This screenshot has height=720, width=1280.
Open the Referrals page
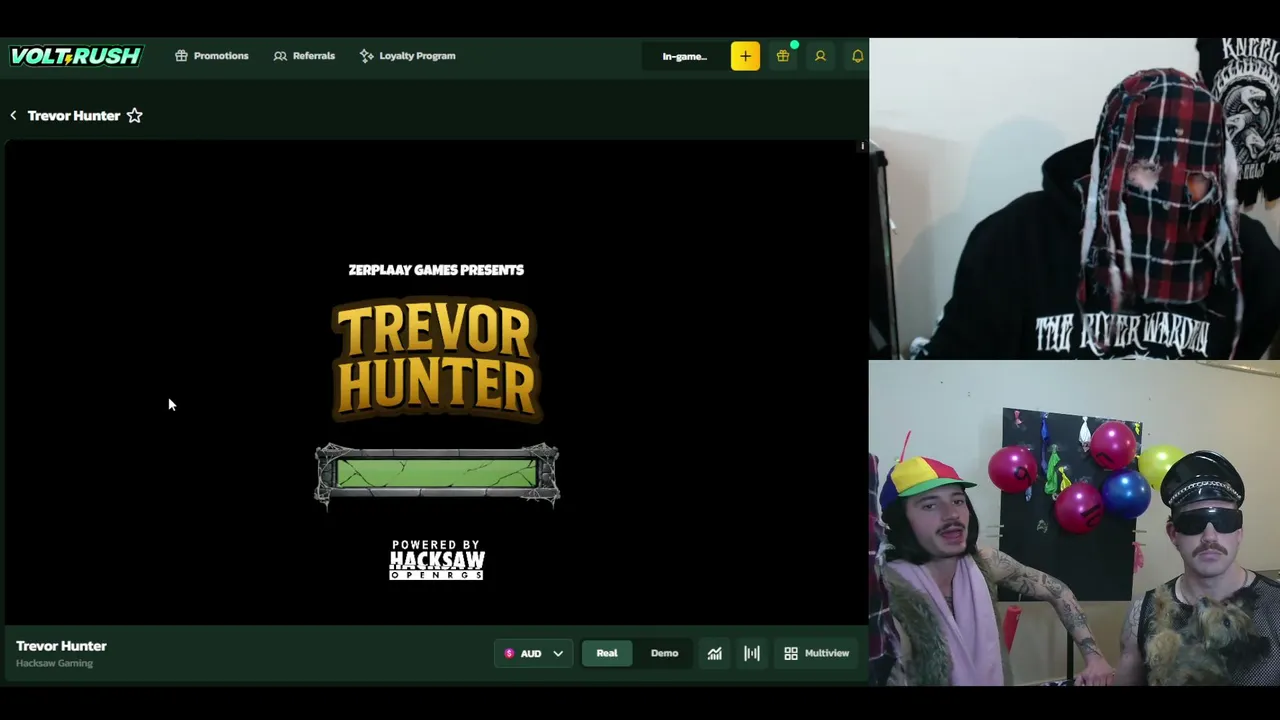304,56
